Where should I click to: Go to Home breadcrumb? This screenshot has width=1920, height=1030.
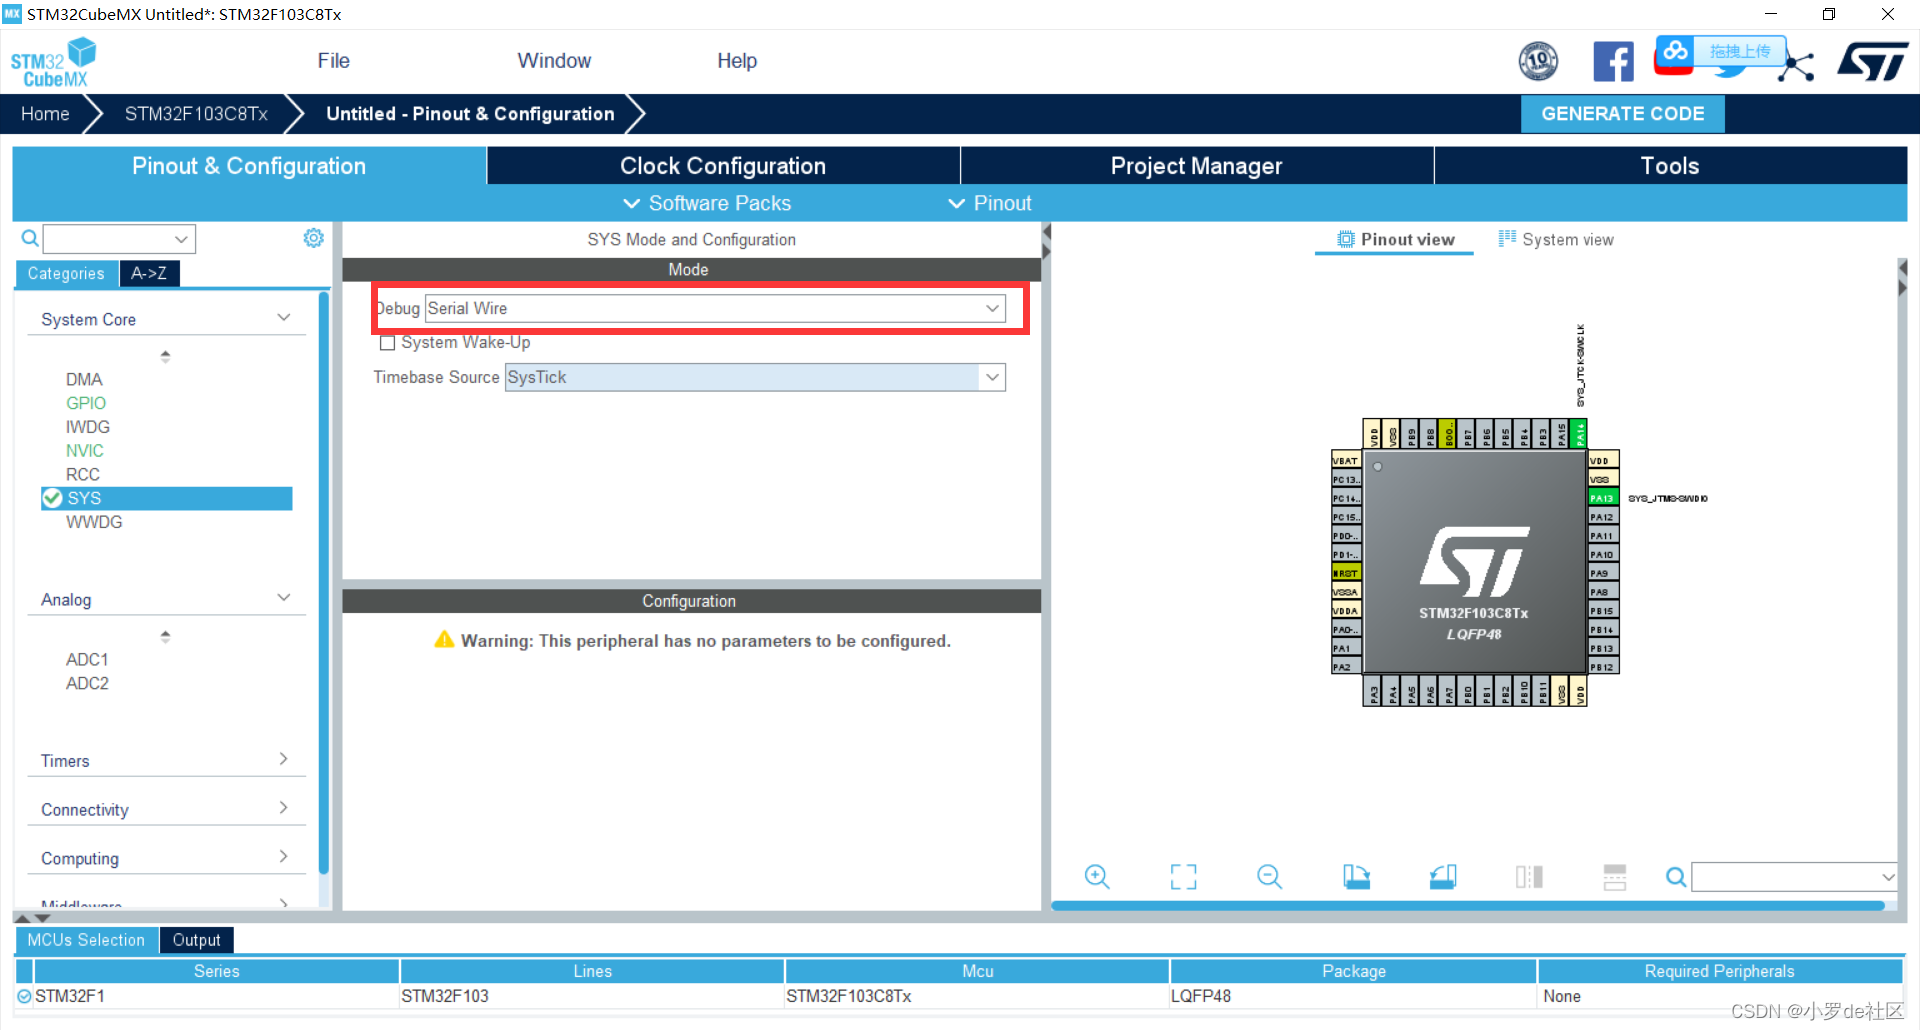45,114
